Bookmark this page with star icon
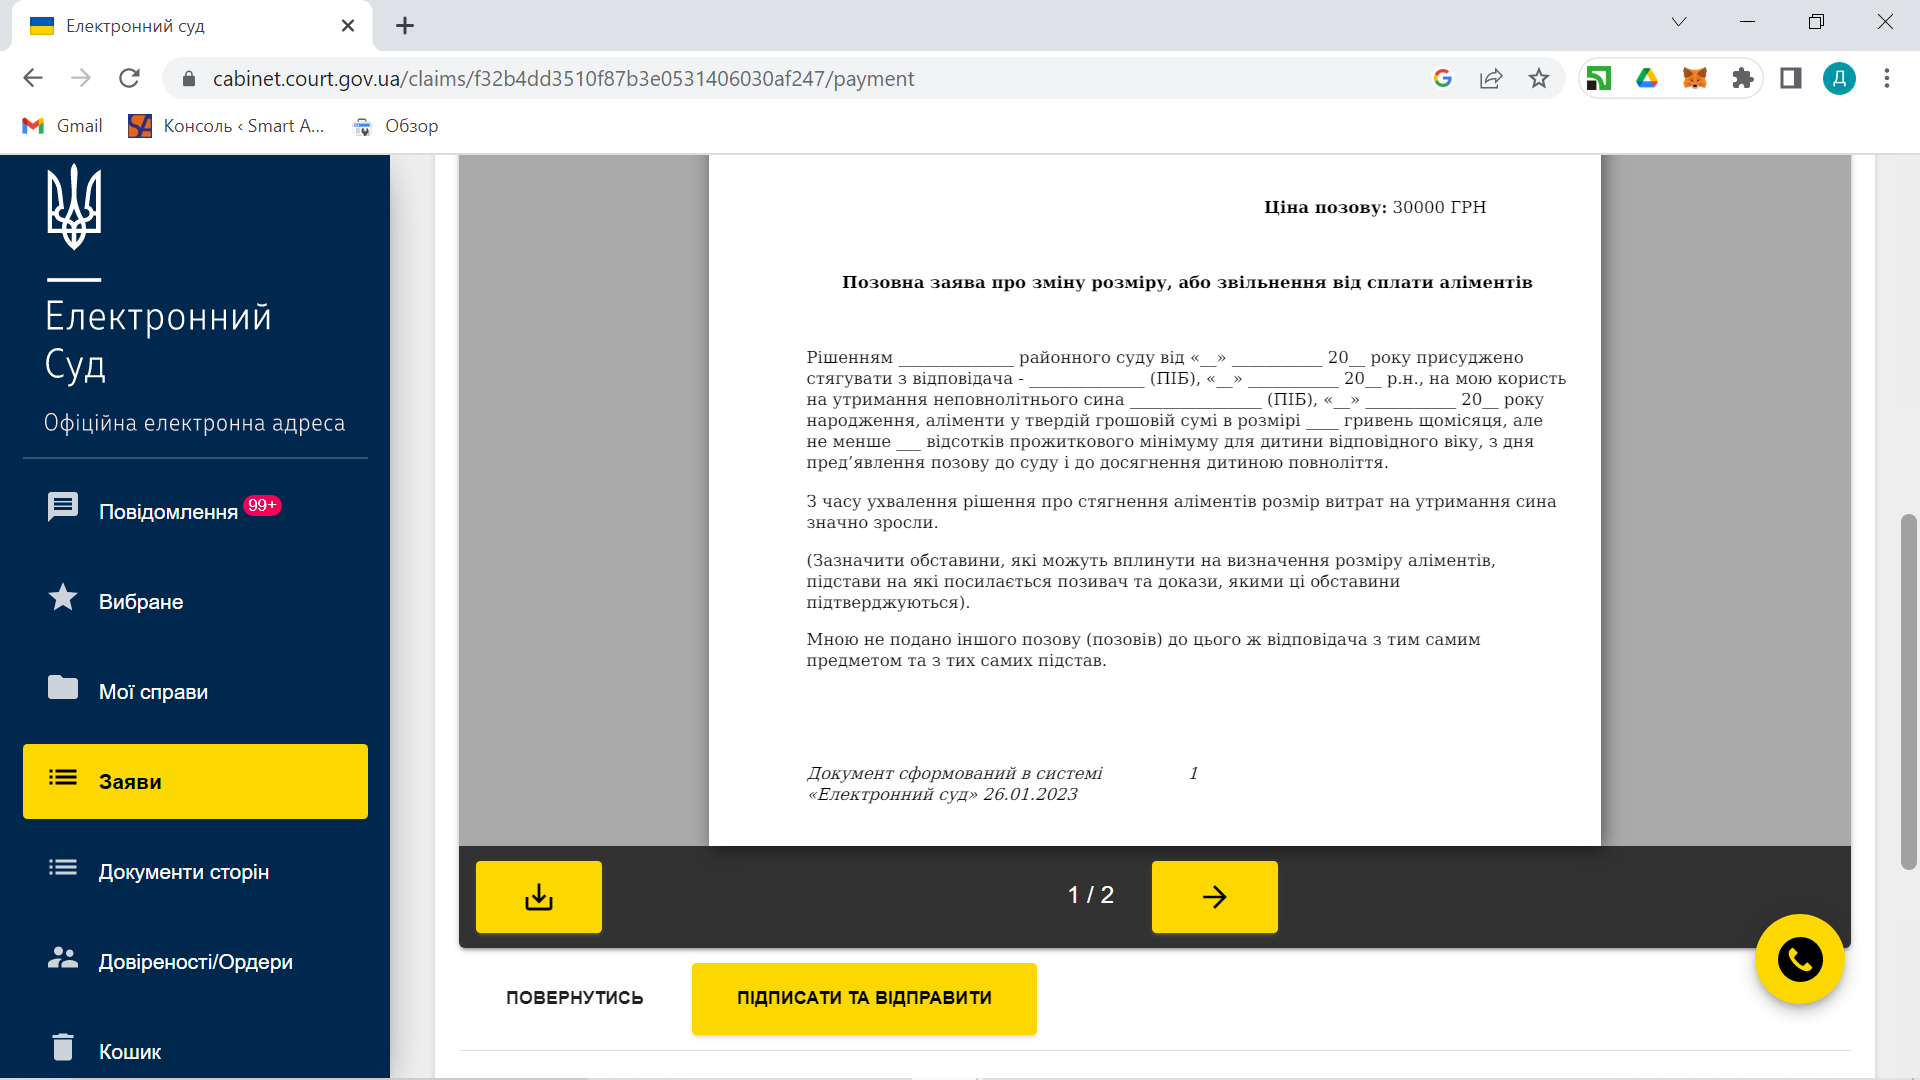Image resolution: width=1920 pixels, height=1080 pixels. pyautogui.click(x=1538, y=78)
